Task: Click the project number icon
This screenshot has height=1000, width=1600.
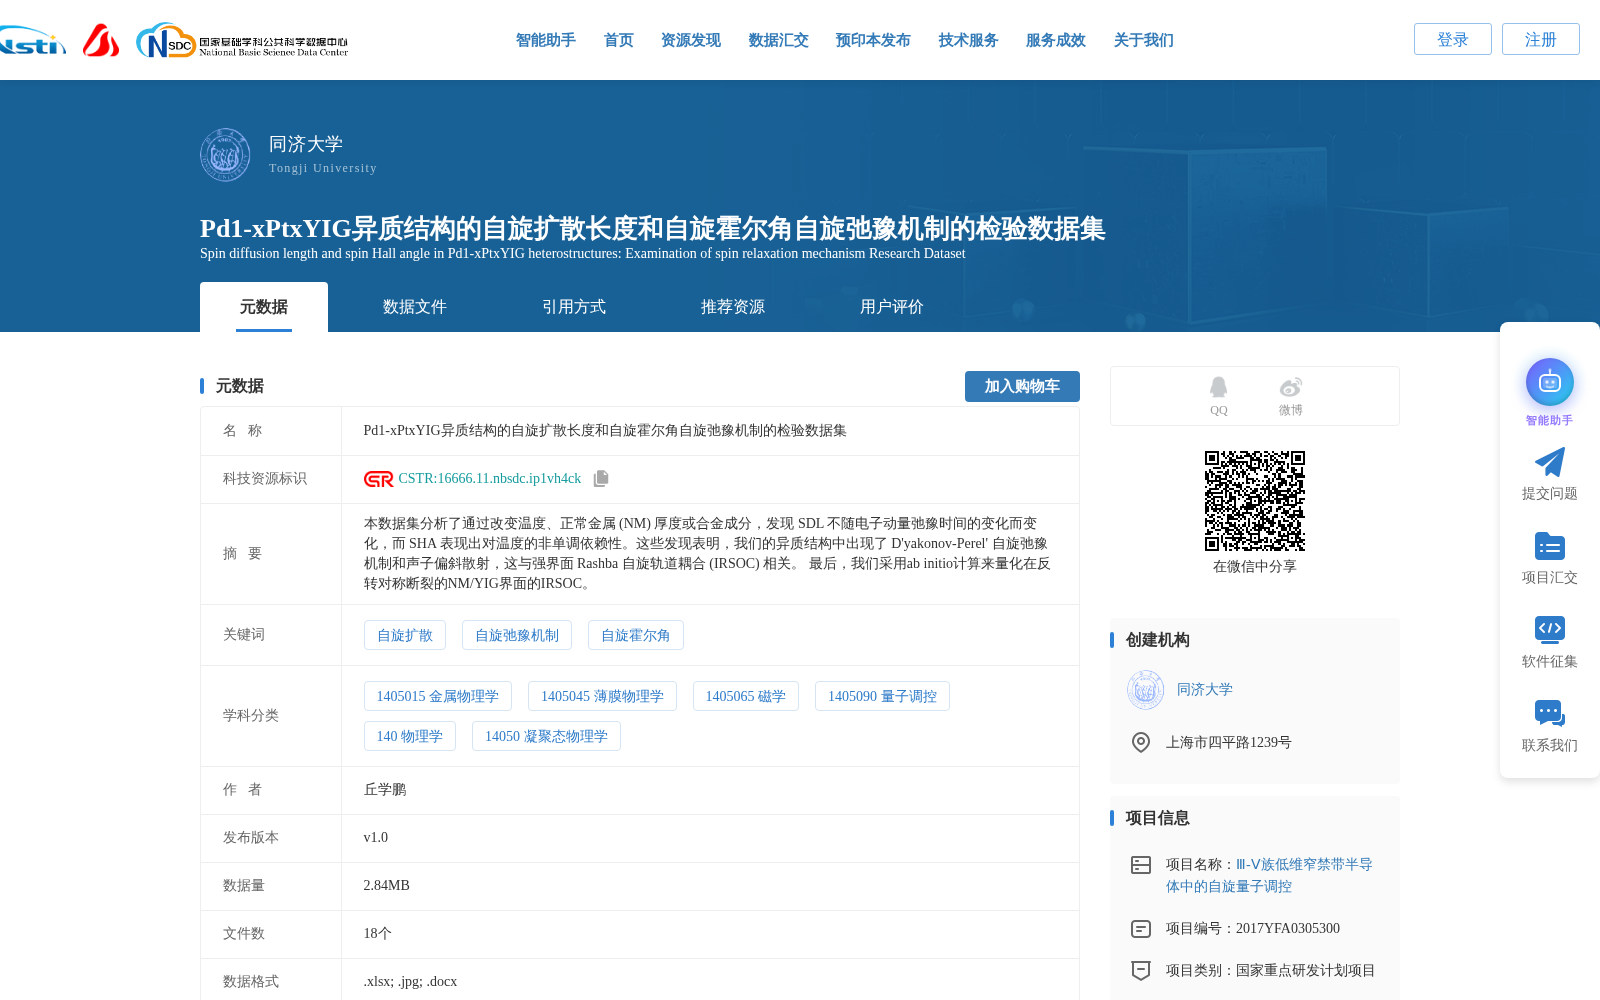Action: click(x=1141, y=929)
